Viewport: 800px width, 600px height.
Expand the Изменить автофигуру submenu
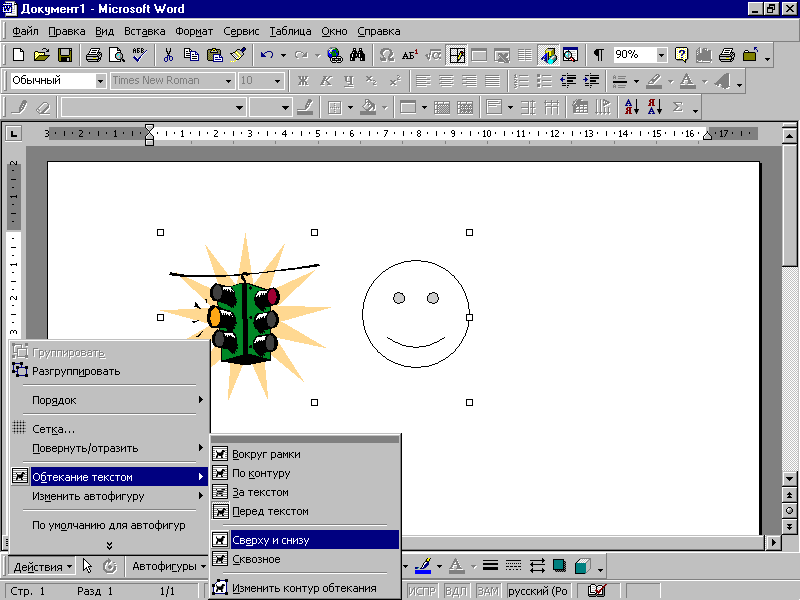click(109, 496)
